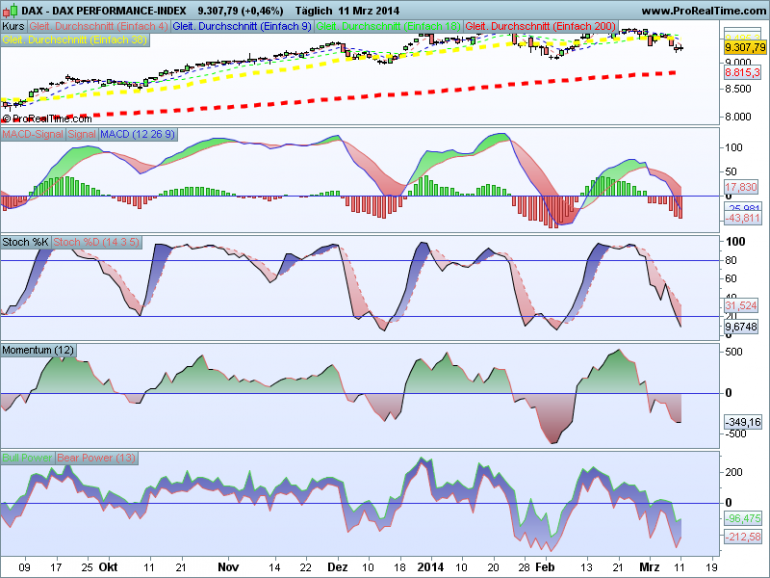Click the Stochastic %D value 31,524

click(742, 305)
